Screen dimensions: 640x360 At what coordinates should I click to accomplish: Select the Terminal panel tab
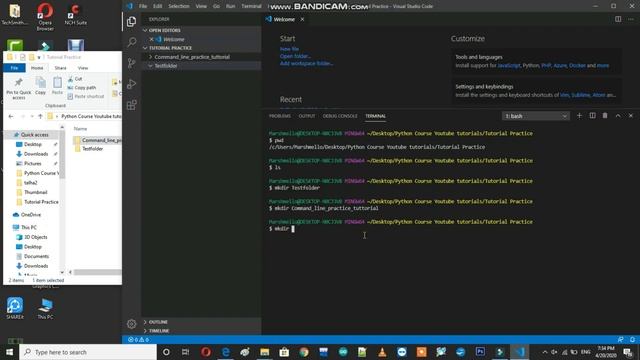point(376,116)
